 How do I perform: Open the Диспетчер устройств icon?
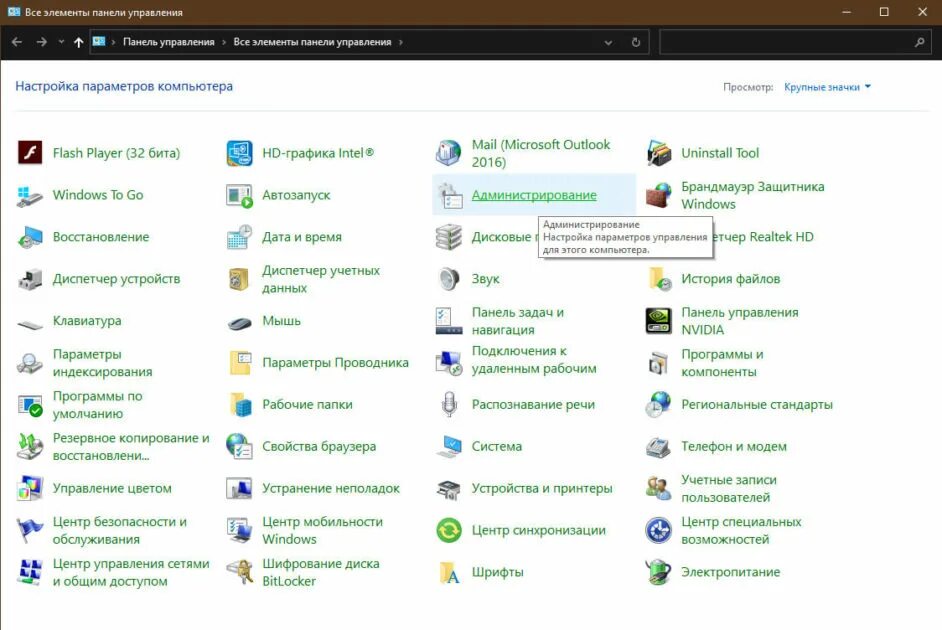(29, 279)
